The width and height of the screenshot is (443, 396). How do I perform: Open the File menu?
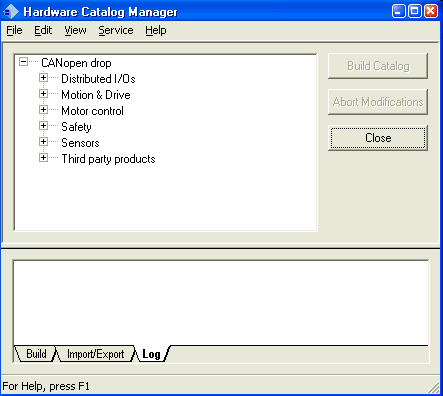coord(14,30)
